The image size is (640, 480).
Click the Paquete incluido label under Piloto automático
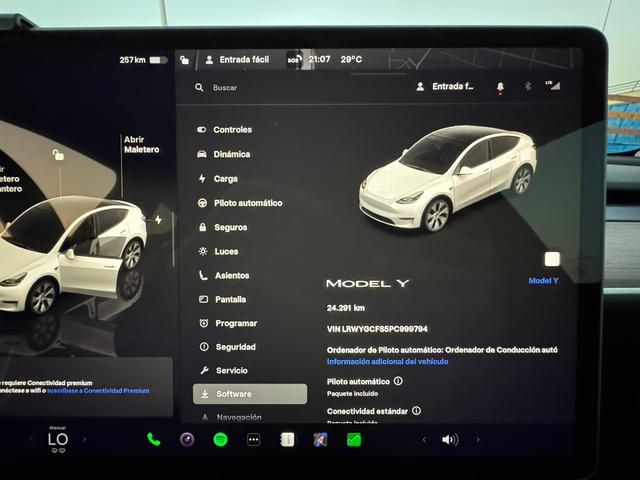[352, 394]
